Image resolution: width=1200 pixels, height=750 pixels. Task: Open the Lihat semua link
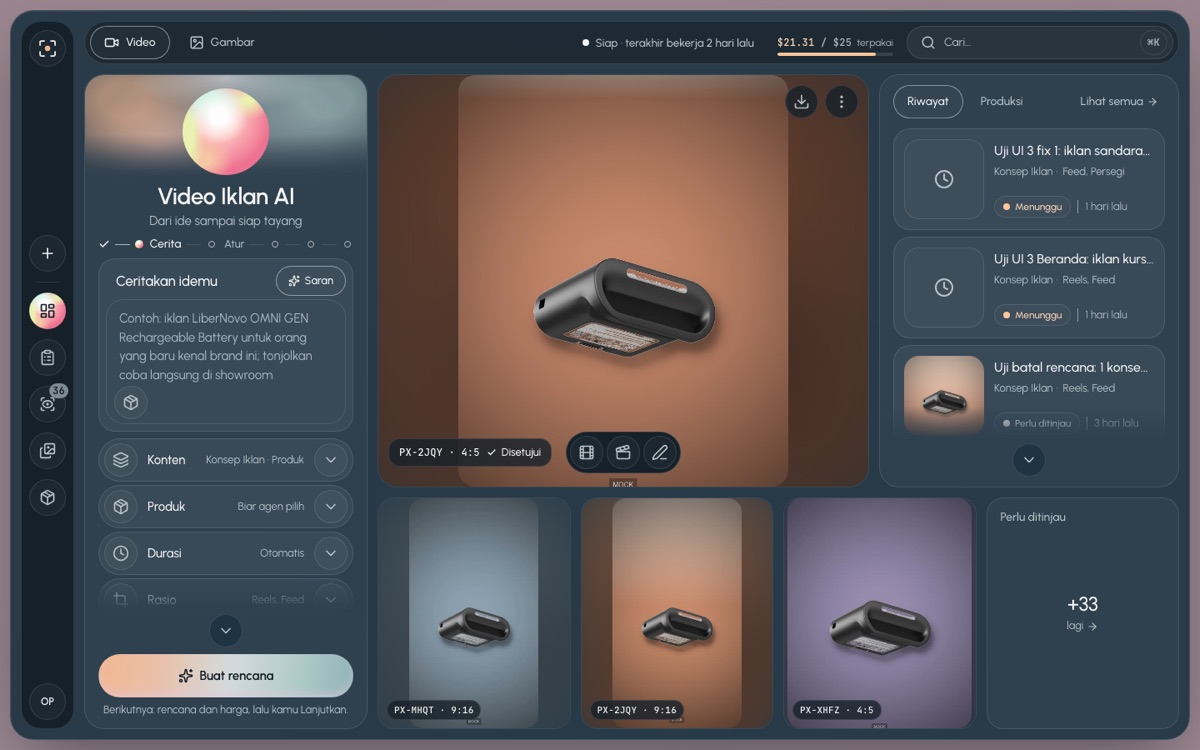pyautogui.click(x=1118, y=101)
